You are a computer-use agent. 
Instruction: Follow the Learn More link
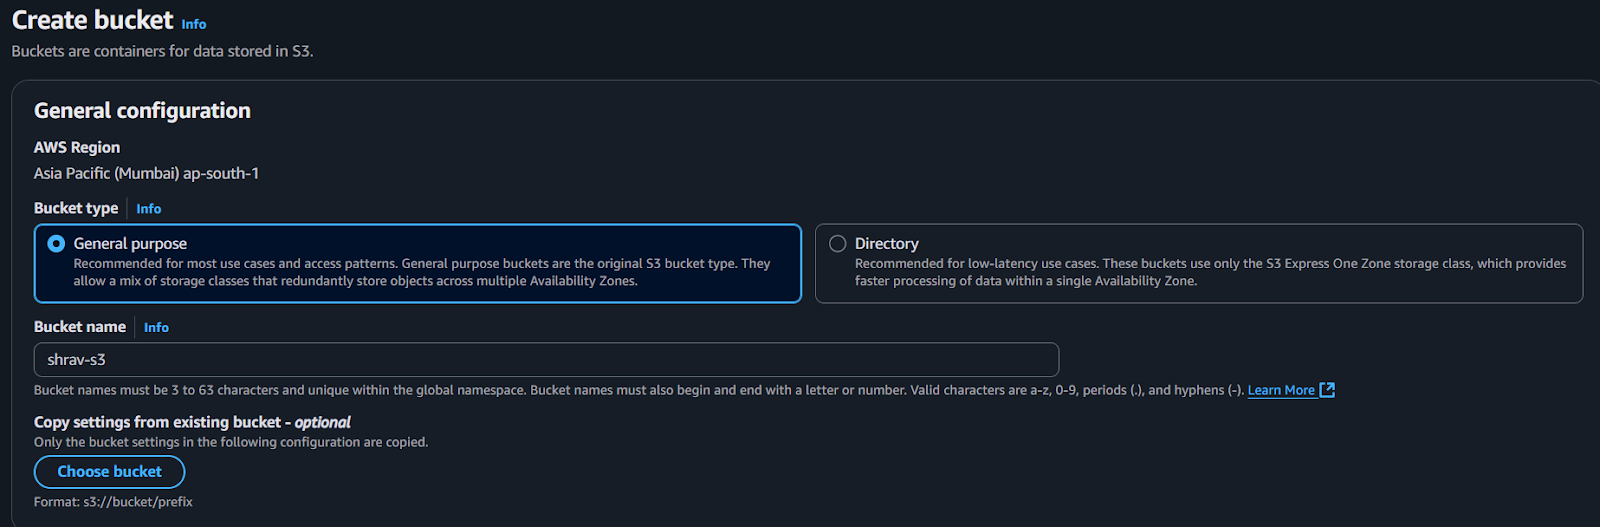(x=1281, y=391)
